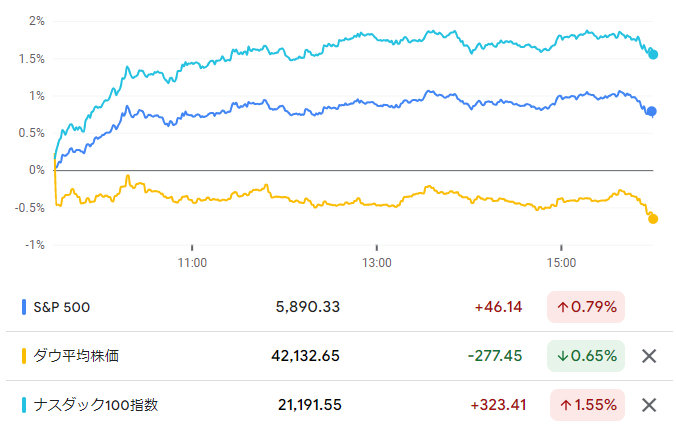Click the cyan marker beside ナスダック100指数
This screenshot has height=426, width=676.
24,405
